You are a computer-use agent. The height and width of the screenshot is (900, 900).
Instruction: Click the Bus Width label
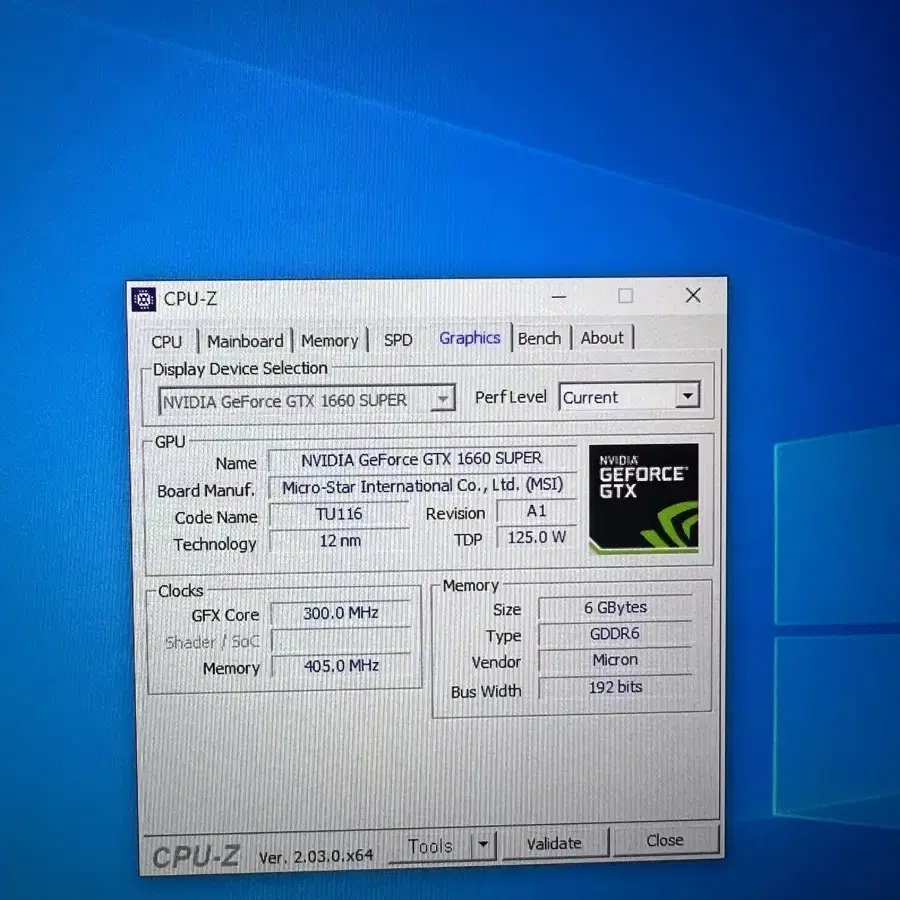pyautogui.click(x=486, y=692)
